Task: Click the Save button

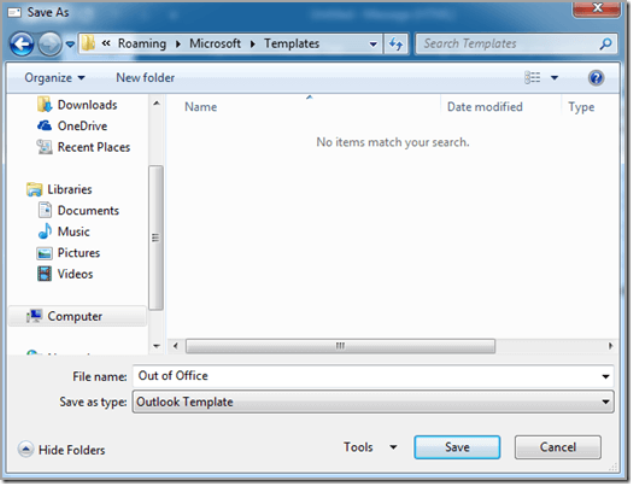Action: click(456, 447)
